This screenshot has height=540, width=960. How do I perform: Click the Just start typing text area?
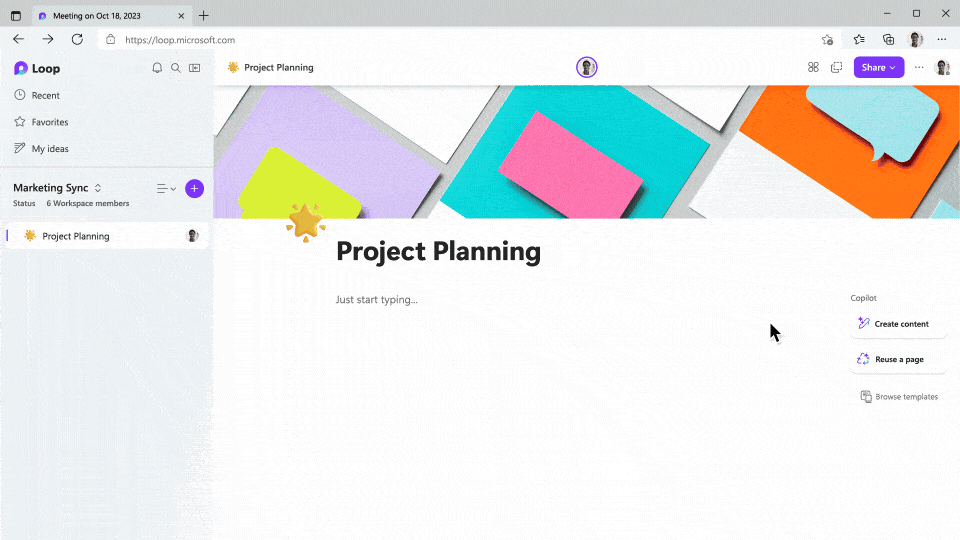pyautogui.click(x=377, y=300)
